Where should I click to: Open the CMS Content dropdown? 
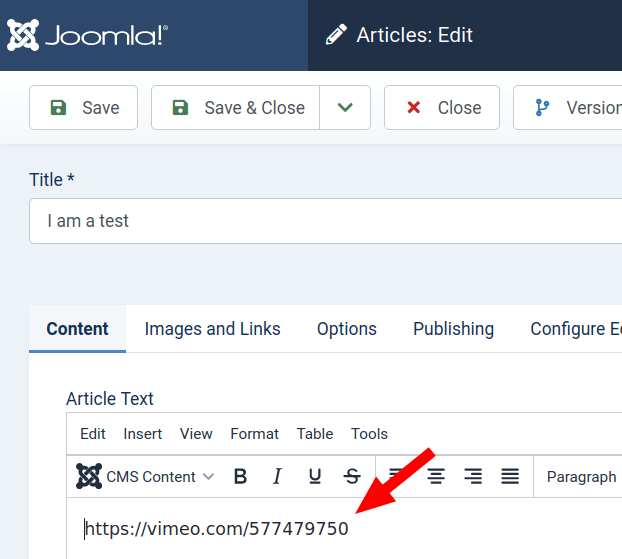pos(146,477)
